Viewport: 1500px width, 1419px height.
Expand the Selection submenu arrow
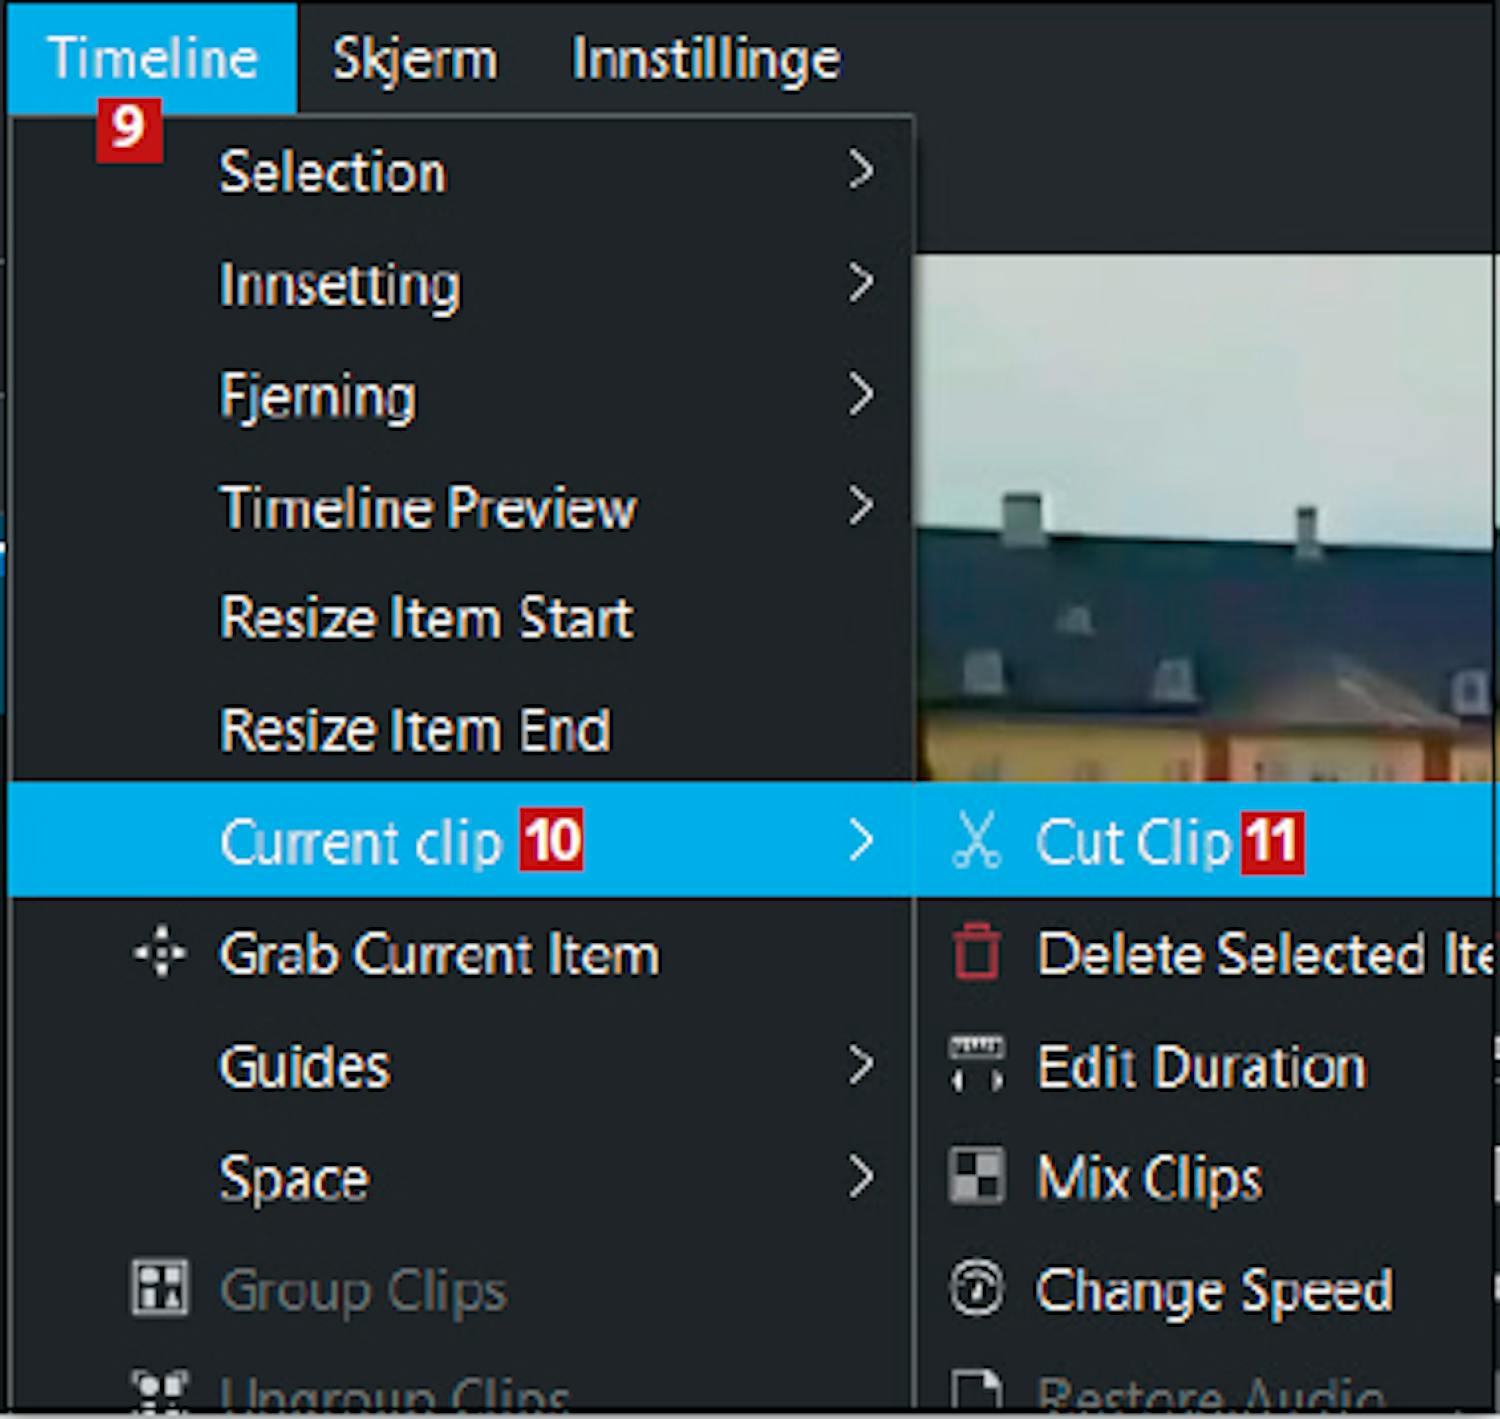860,171
